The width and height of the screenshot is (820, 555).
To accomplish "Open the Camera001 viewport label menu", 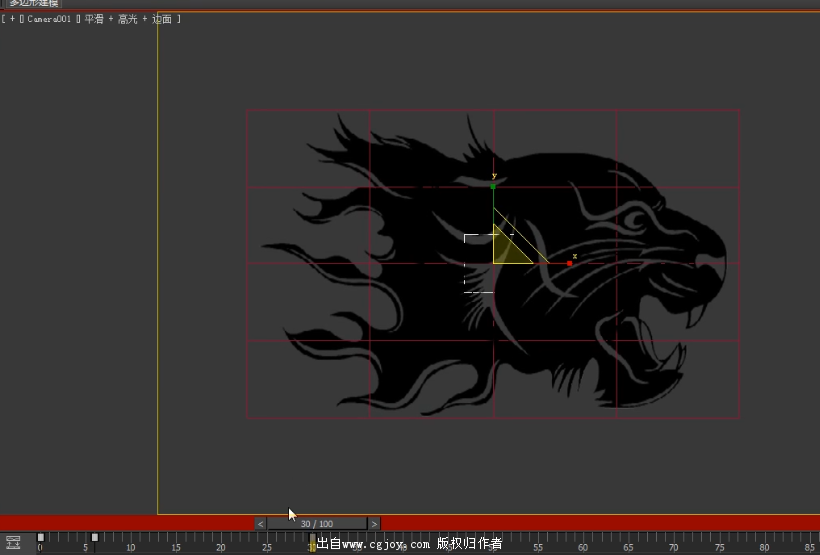I will [50, 19].
